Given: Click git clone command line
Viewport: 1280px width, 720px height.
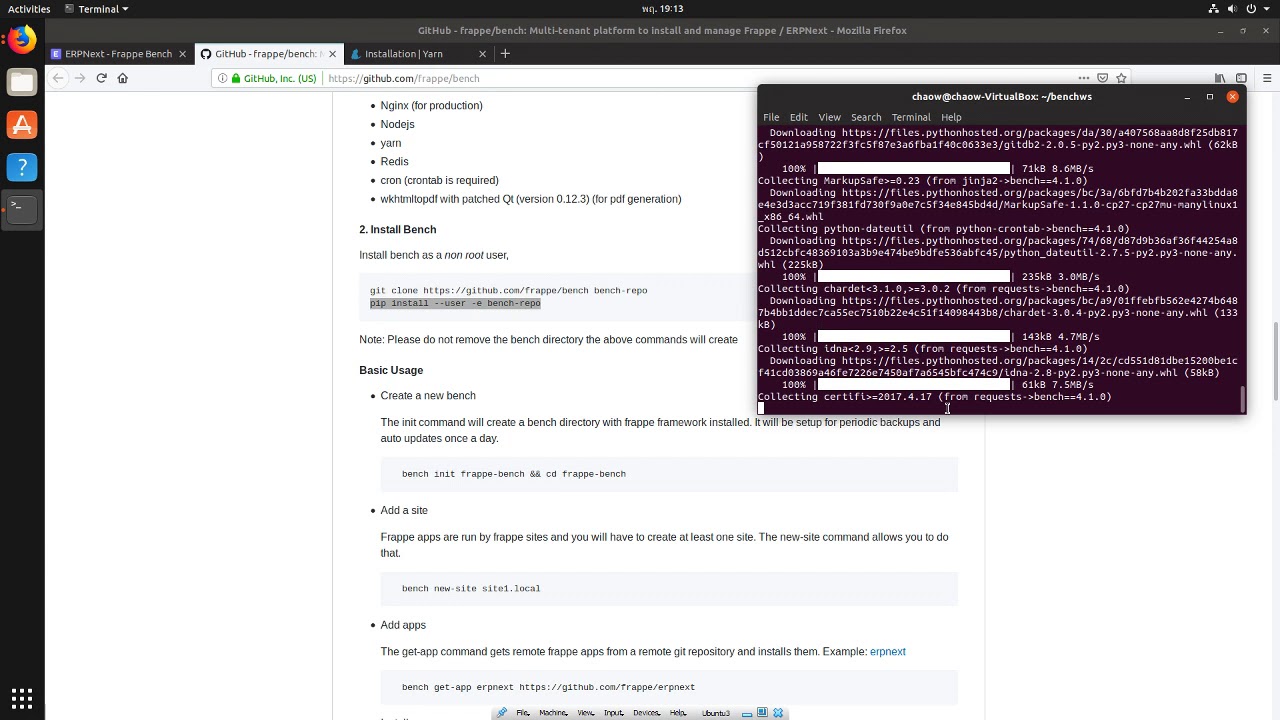Looking at the screenshot, I should point(508,291).
